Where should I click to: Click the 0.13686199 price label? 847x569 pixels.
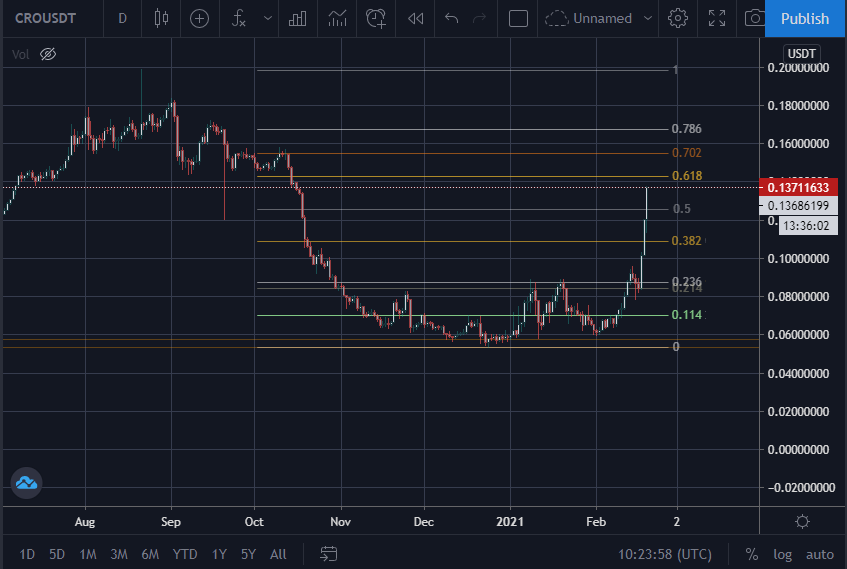pyautogui.click(x=798, y=206)
